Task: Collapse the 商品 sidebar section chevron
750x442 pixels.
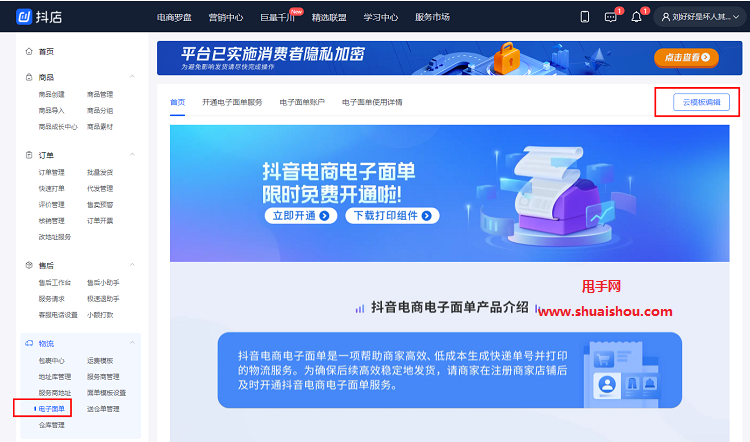Action: click(132, 77)
